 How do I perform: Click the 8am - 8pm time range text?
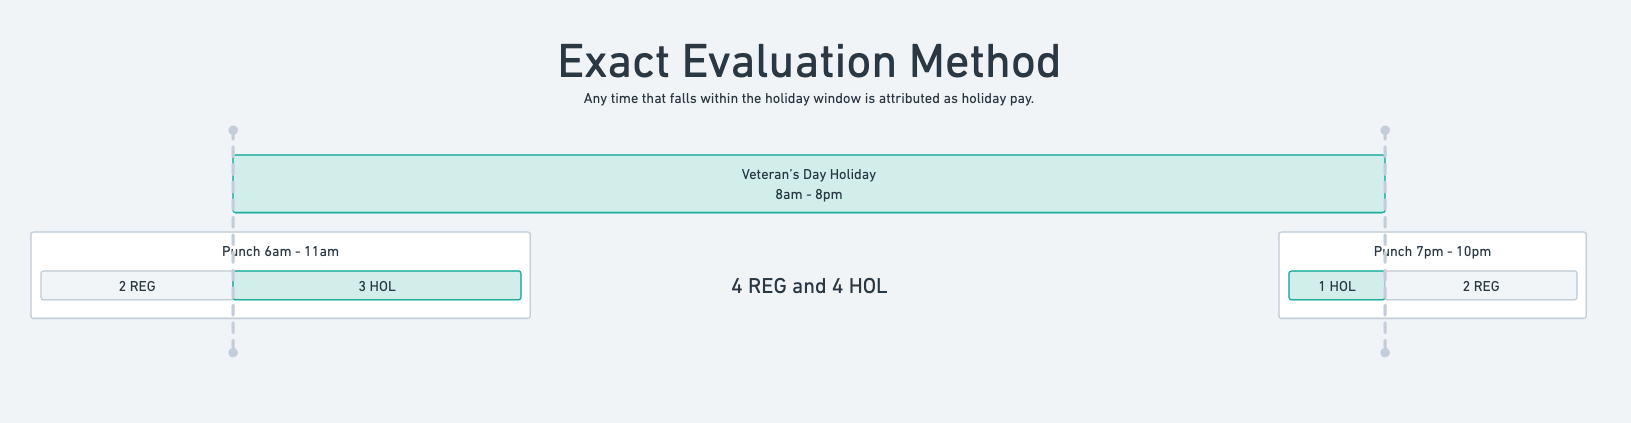(809, 194)
